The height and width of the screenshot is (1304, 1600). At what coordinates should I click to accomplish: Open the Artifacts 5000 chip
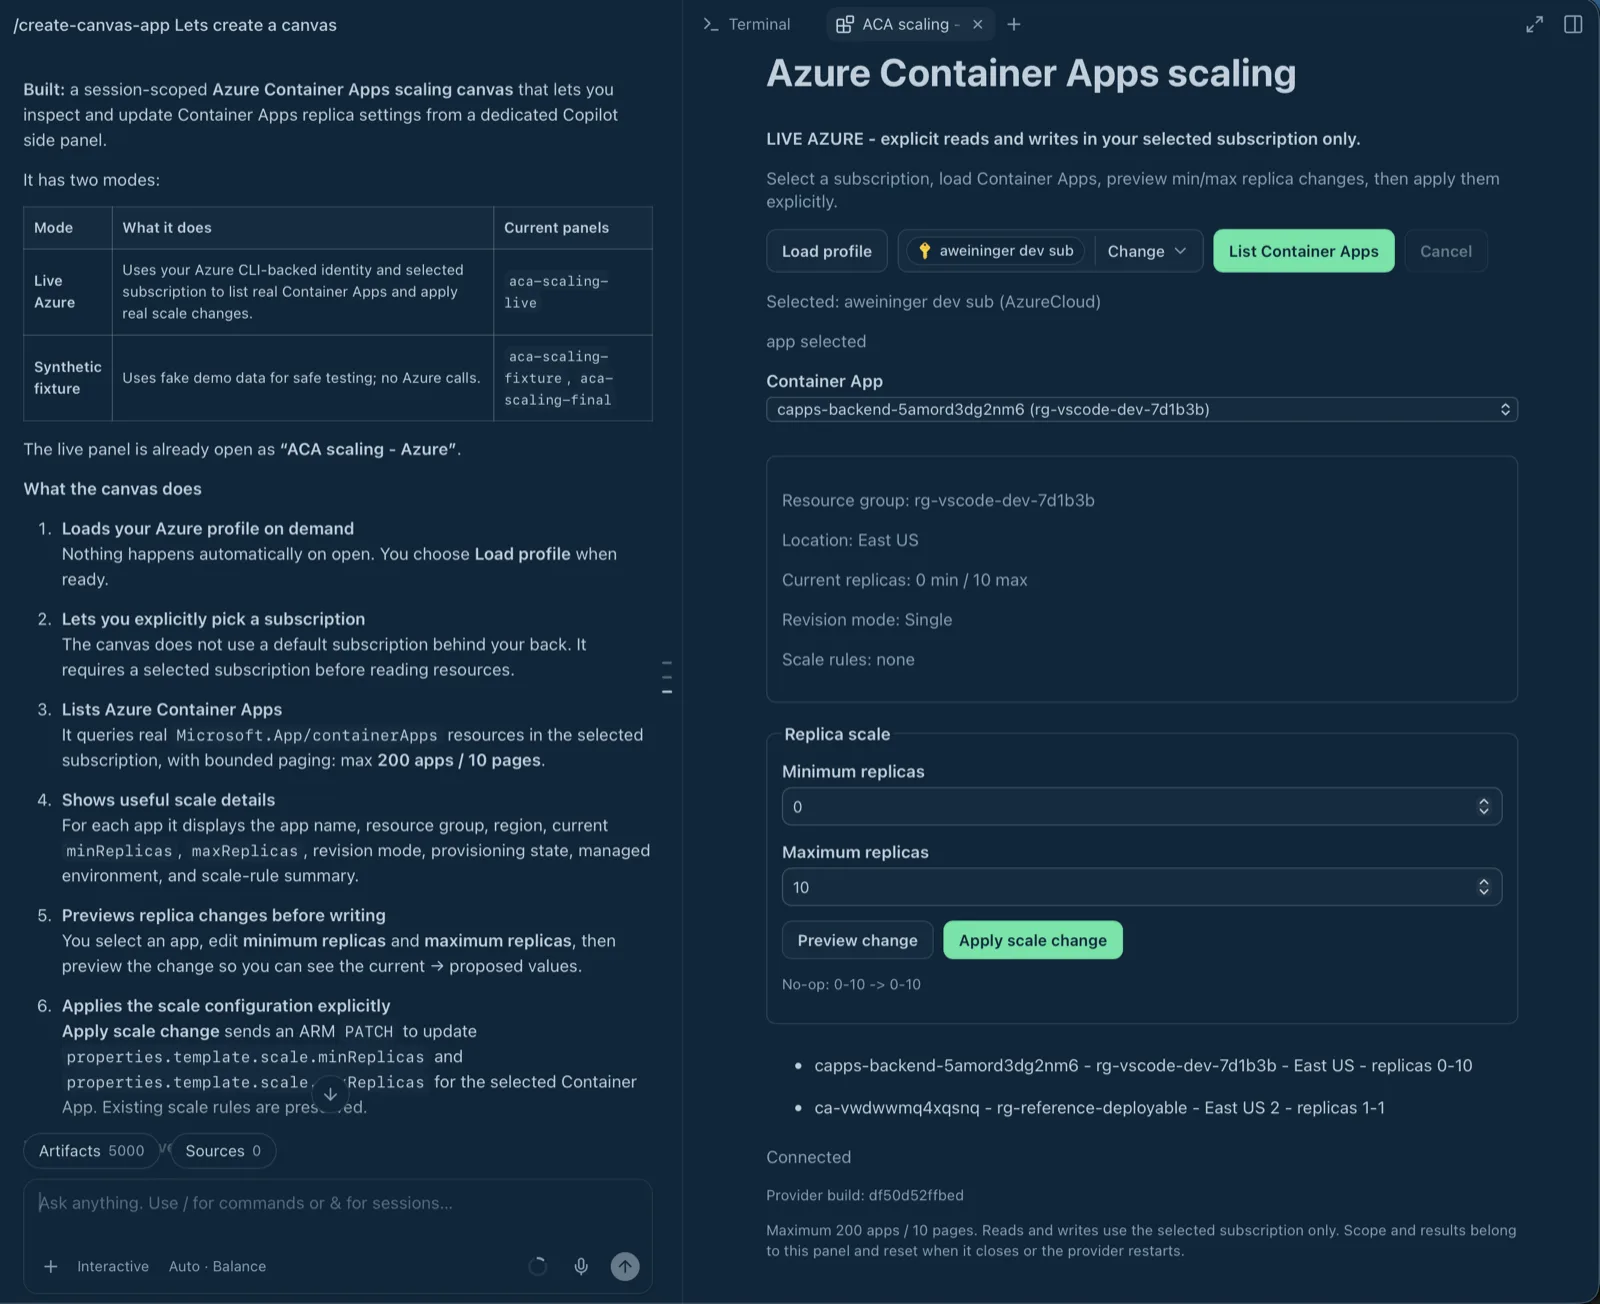(91, 1151)
